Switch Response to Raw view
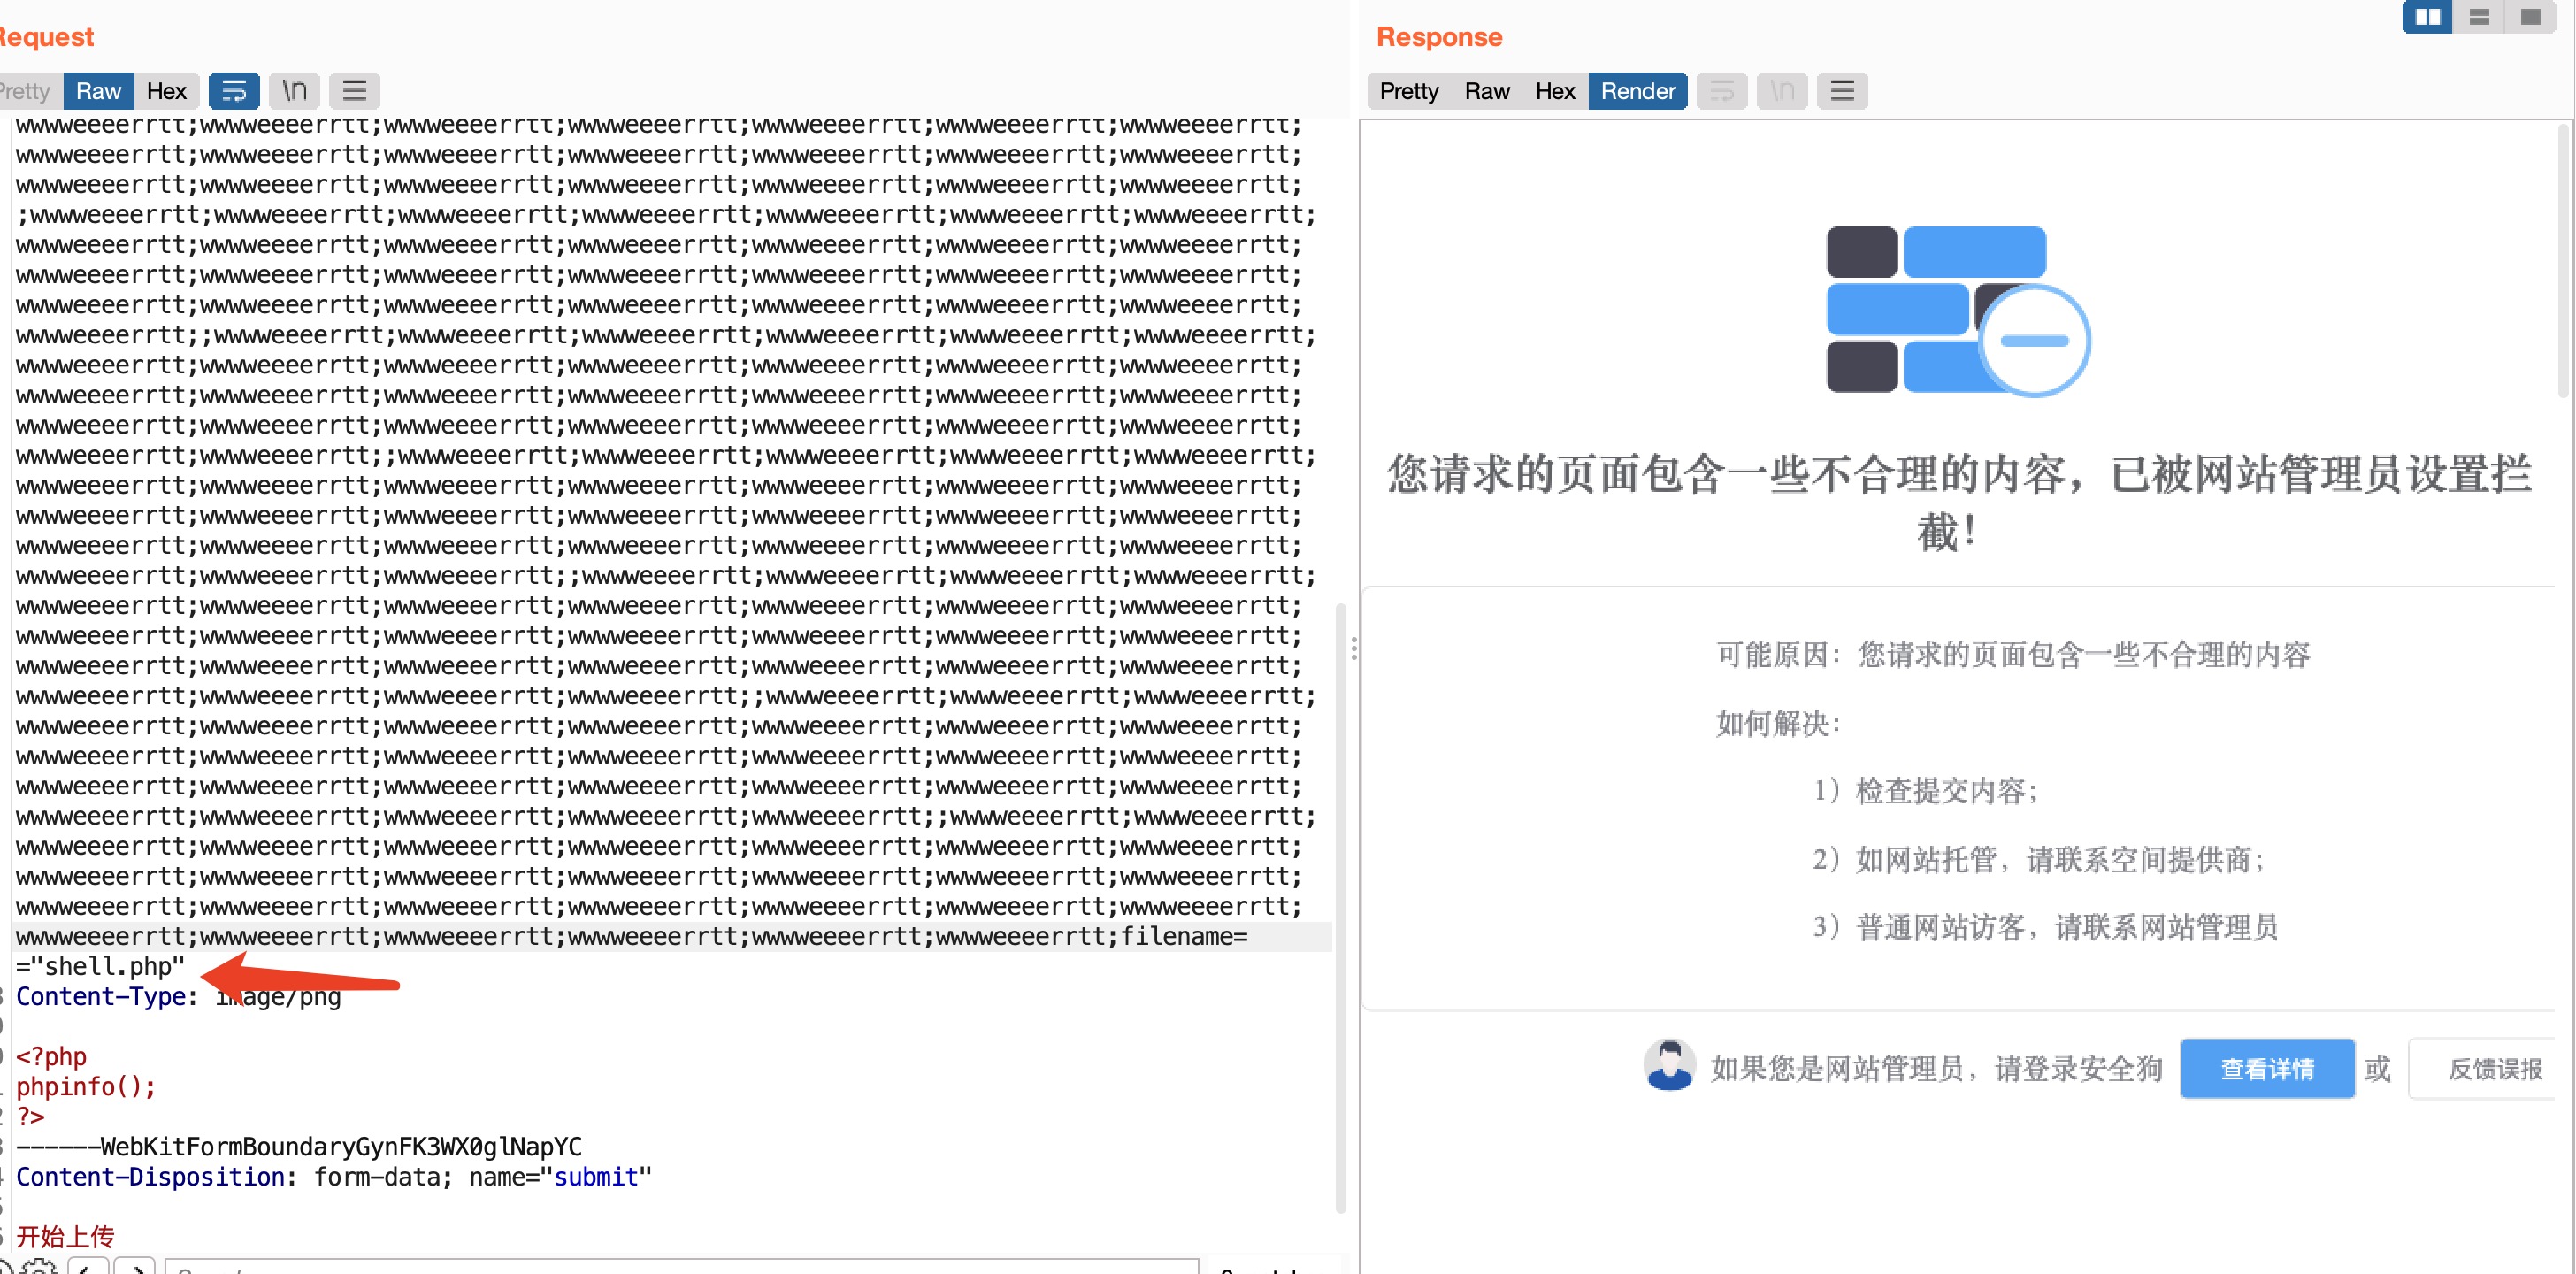This screenshot has width=2576, height=1274. coord(1486,91)
